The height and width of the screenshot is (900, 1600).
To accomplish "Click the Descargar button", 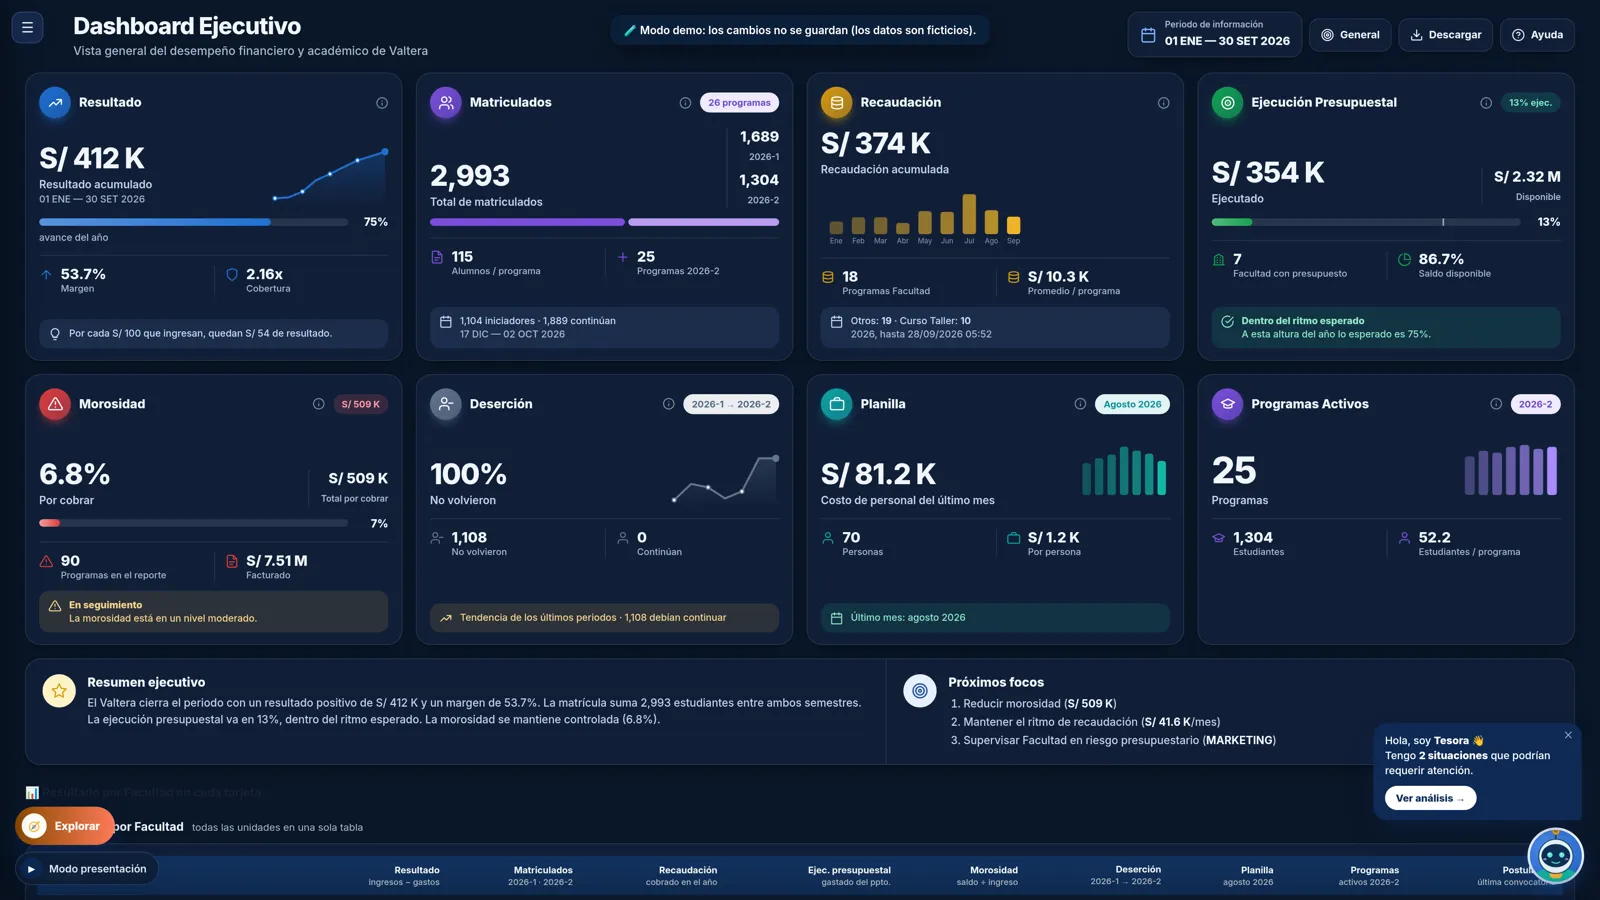I will [x=1446, y=35].
